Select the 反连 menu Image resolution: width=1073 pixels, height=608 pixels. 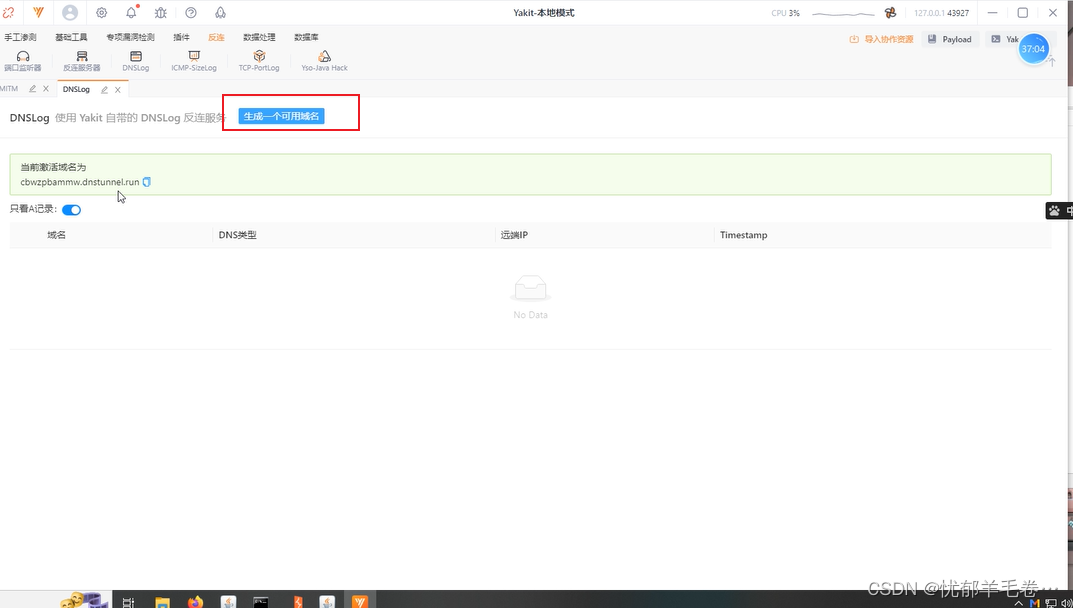pyautogui.click(x=216, y=38)
